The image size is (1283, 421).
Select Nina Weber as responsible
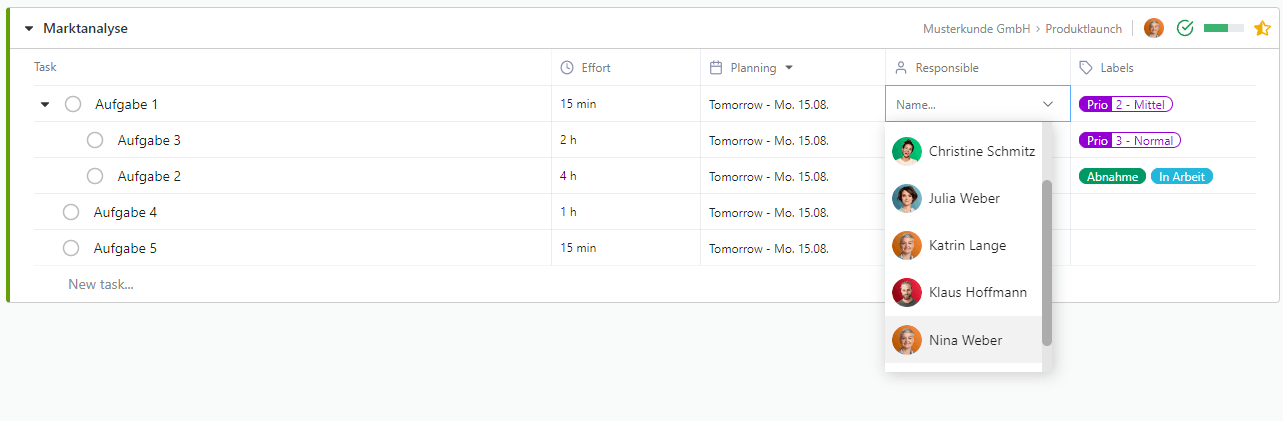(x=963, y=339)
